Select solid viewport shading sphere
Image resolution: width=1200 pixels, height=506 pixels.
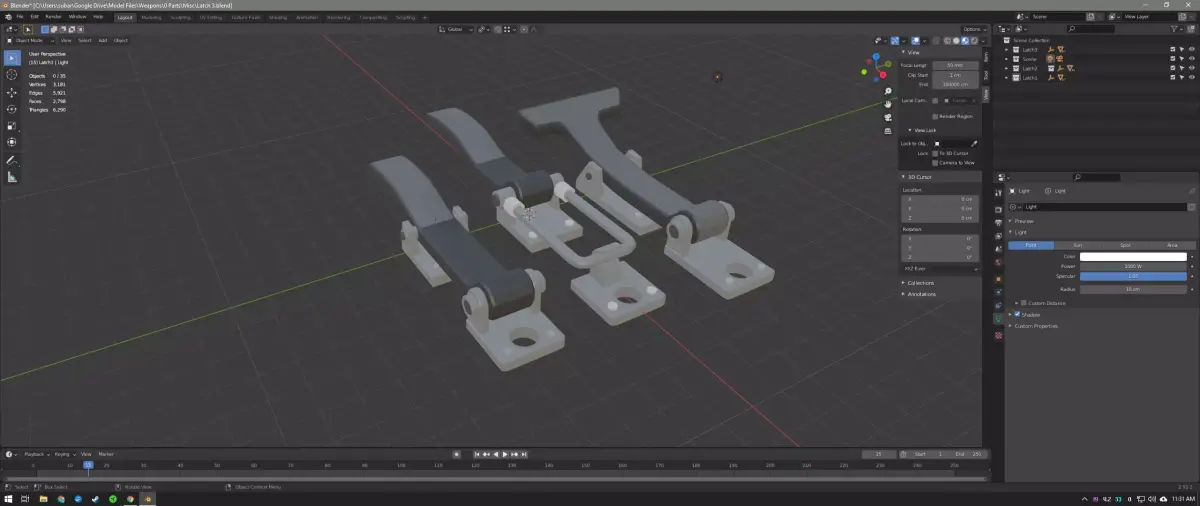click(956, 41)
